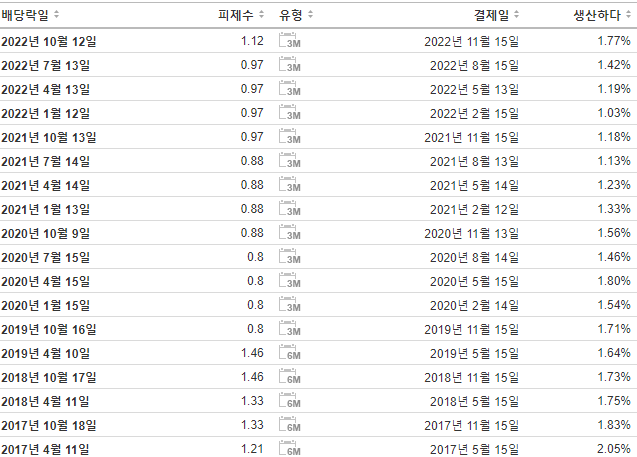
Task: Click payment date 2017년 11월 15일
Action: point(472,425)
